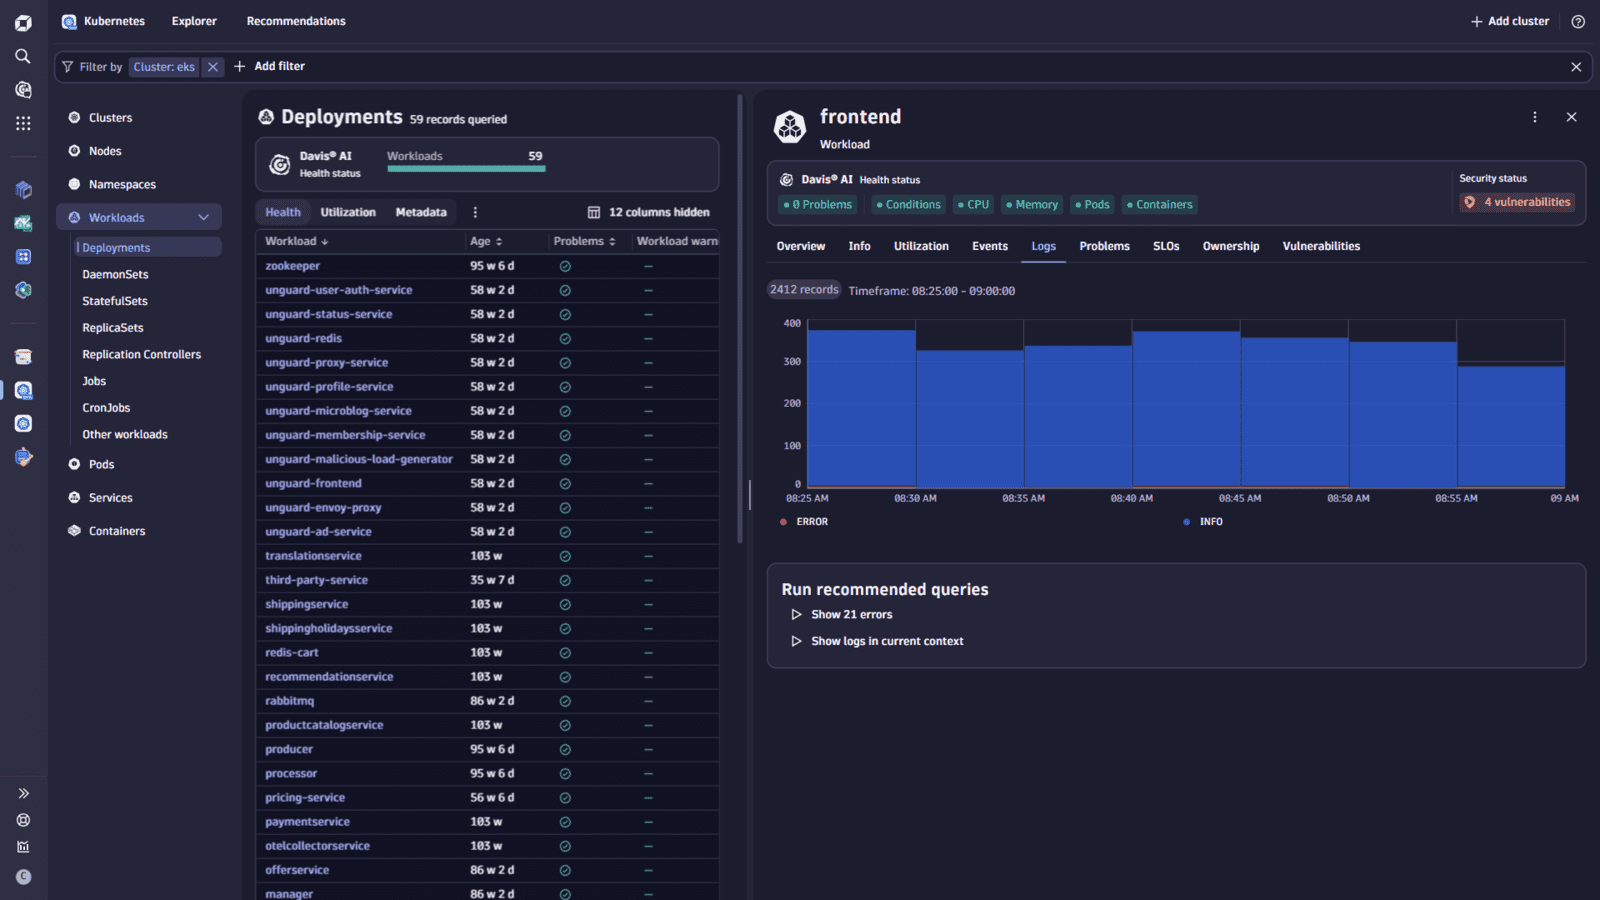This screenshot has width=1600, height=900.
Task: Open the frontend workload three-dot menu
Action: [1535, 117]
